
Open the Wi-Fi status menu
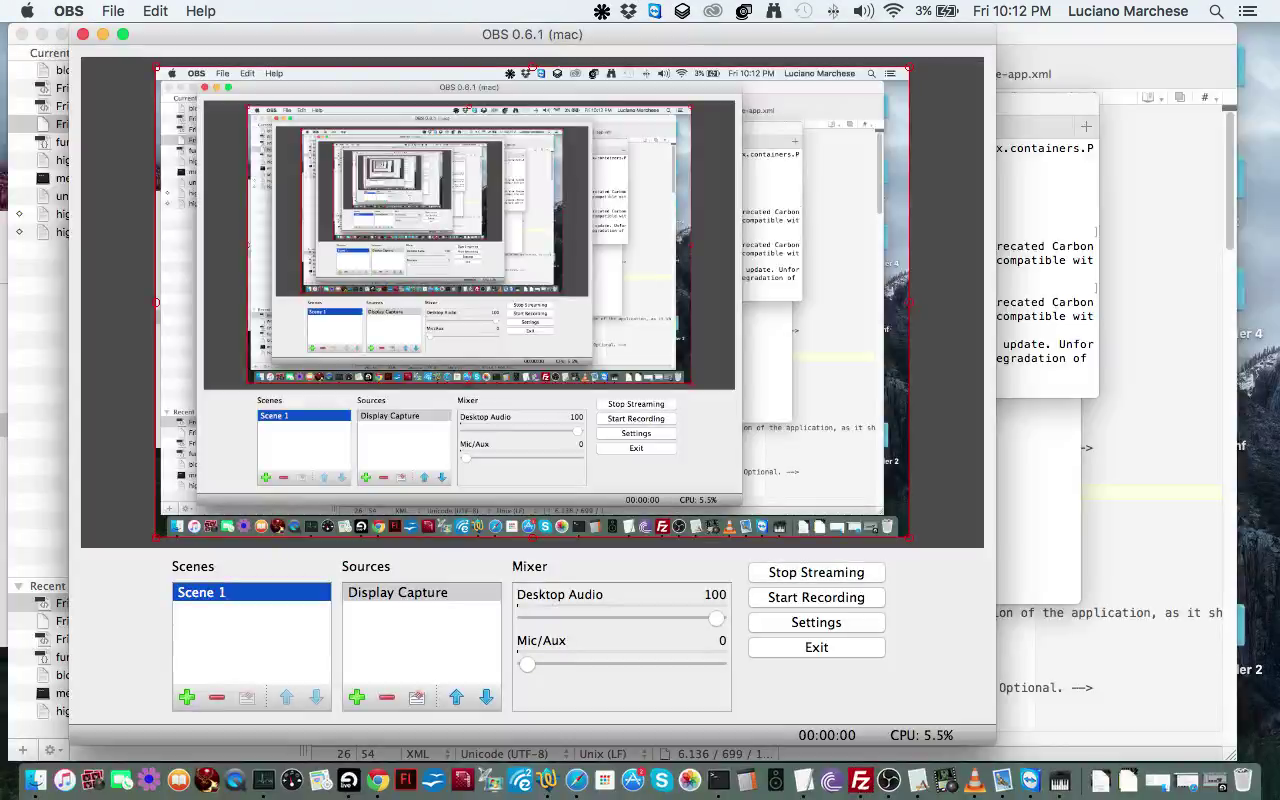[x=894, y=11]
